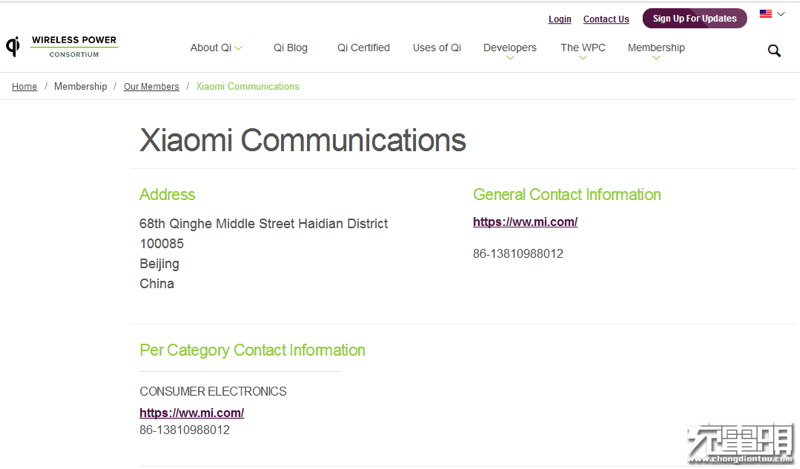The image size is (800, 469).
Task: Open the Contact Us link
Action: (x=606, y=19)
